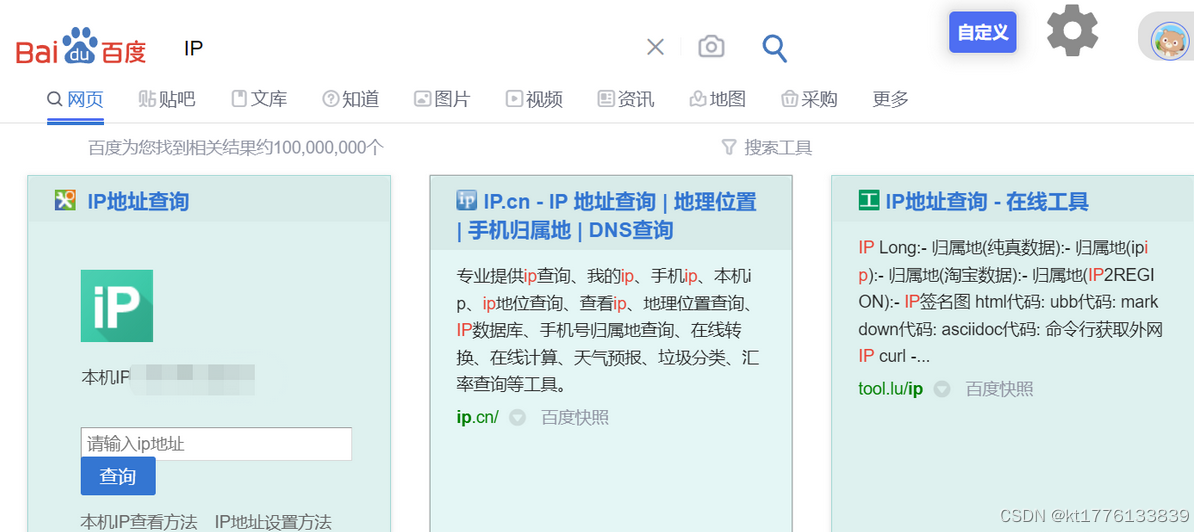Open IP.cn - IP 地址查询 result title
Viewport: 1204px width, 532px height.
click(x=606, y=216)
